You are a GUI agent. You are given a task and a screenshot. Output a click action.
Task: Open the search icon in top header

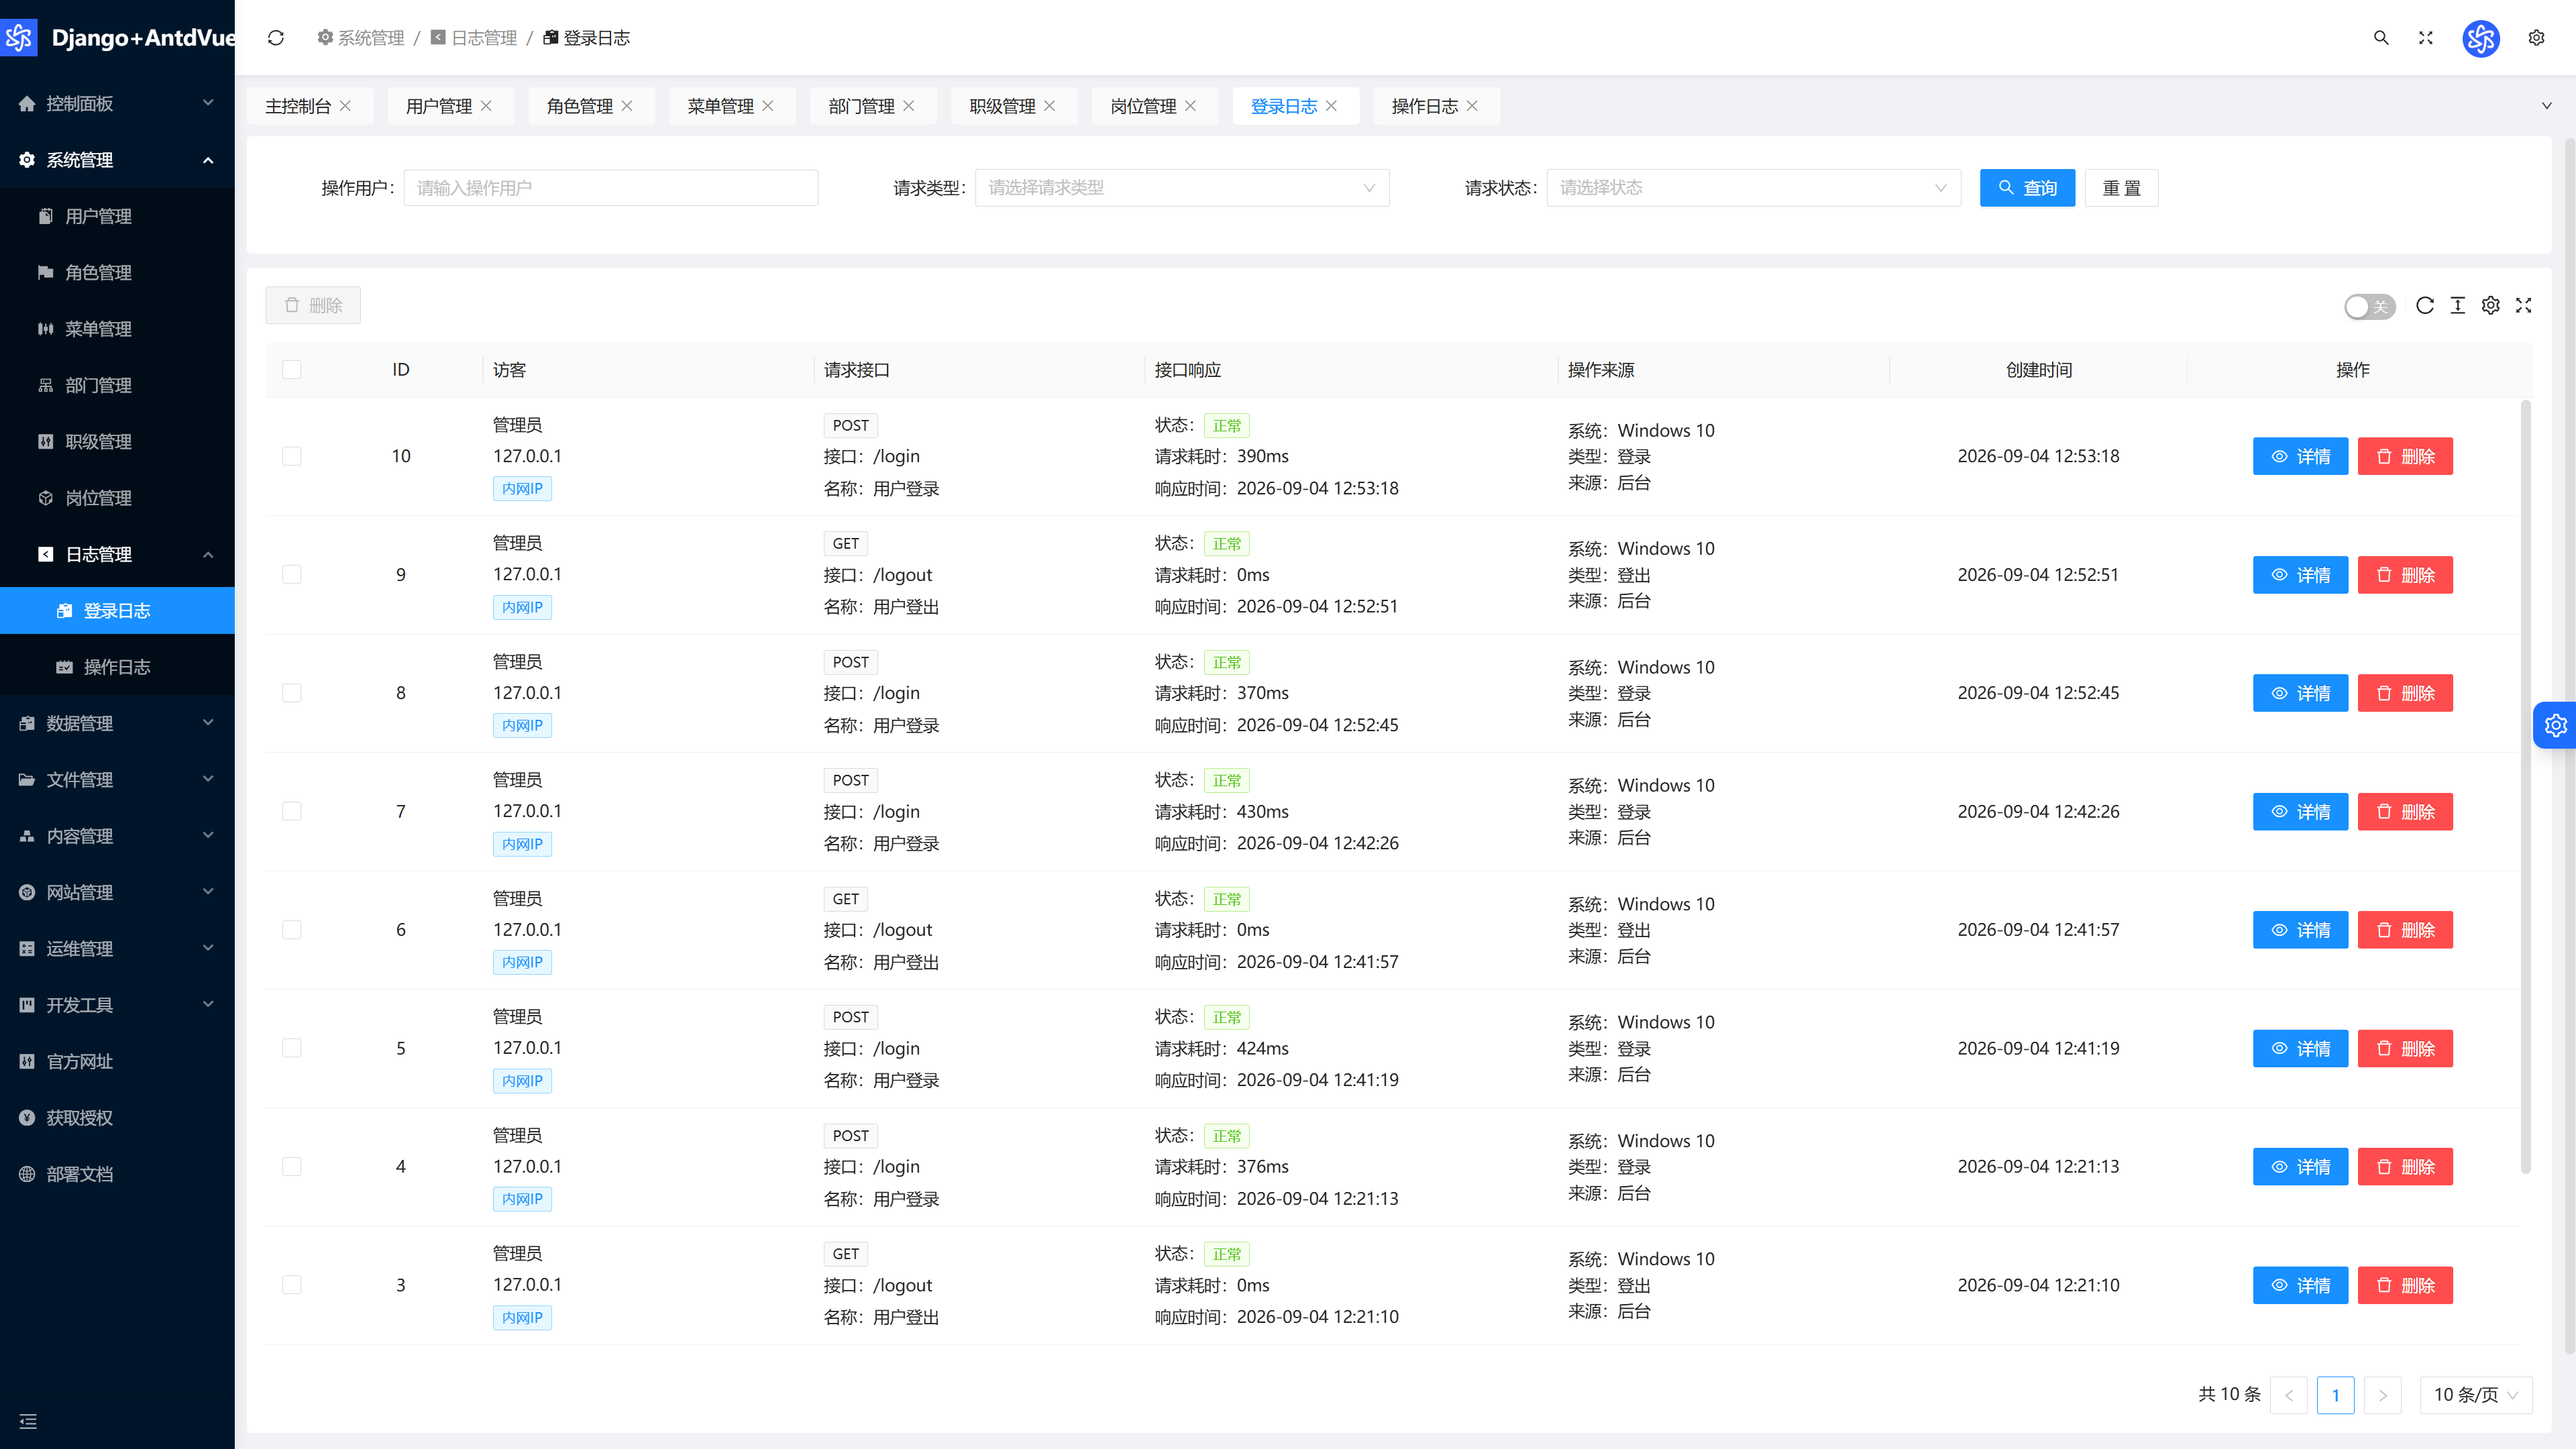tap(2381, 38)
